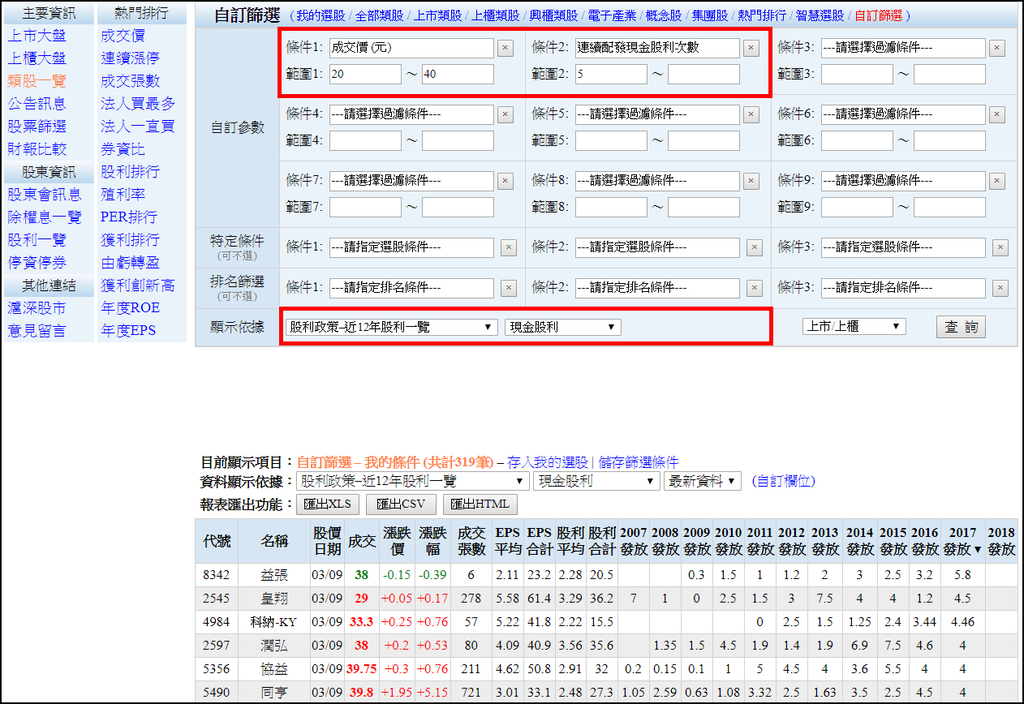Open the 我的選股 tab
This screenshot has width=1024, height=704.
point(320,16)
